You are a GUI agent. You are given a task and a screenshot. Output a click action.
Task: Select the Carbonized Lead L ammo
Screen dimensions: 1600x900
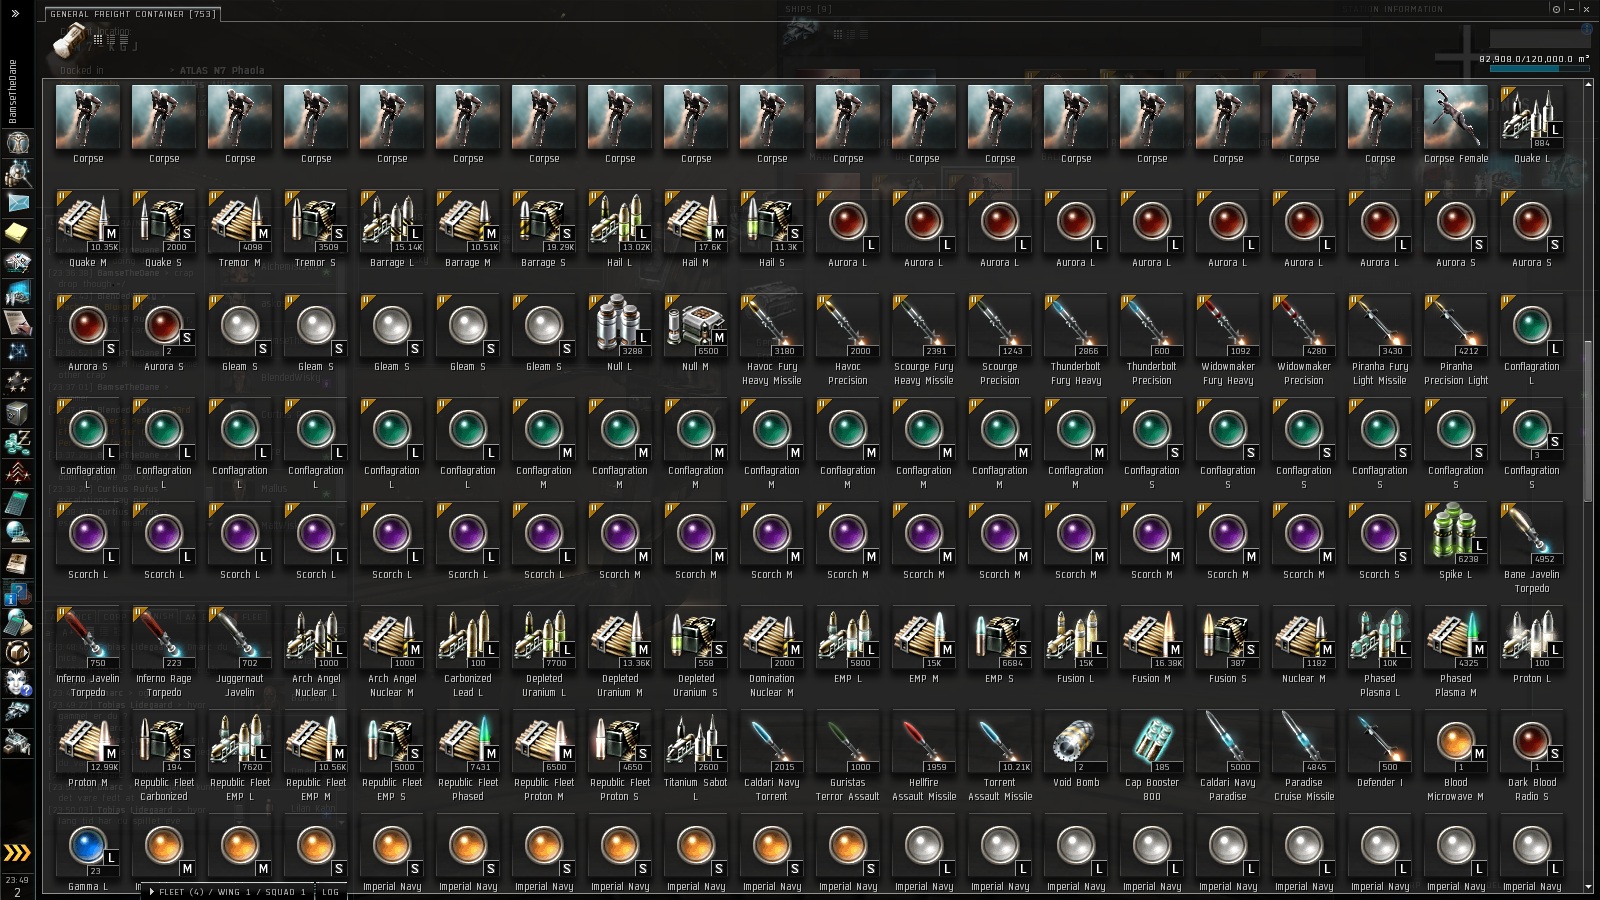coord(467,637)
